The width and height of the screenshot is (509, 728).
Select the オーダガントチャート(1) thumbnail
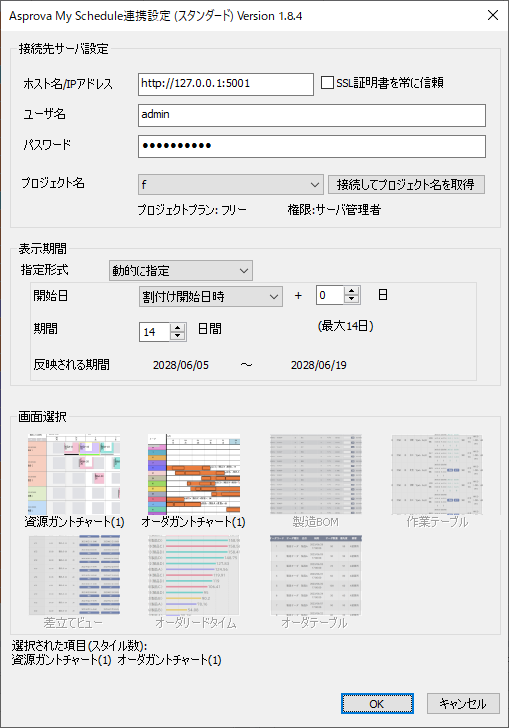pyautogui.click(x=194, y=474)
